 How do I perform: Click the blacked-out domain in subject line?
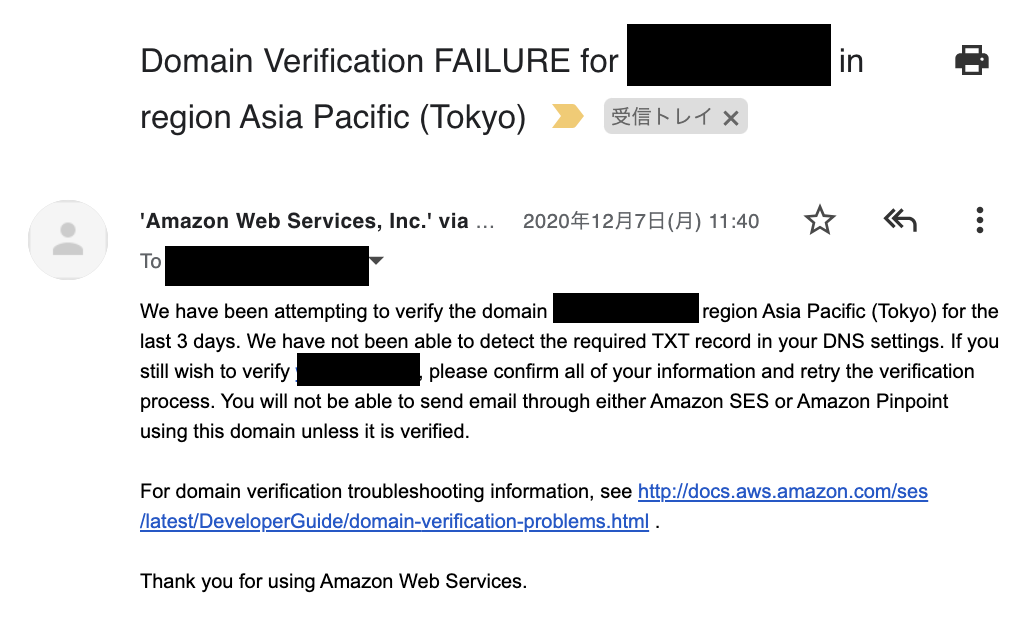[x=729, y=56]
